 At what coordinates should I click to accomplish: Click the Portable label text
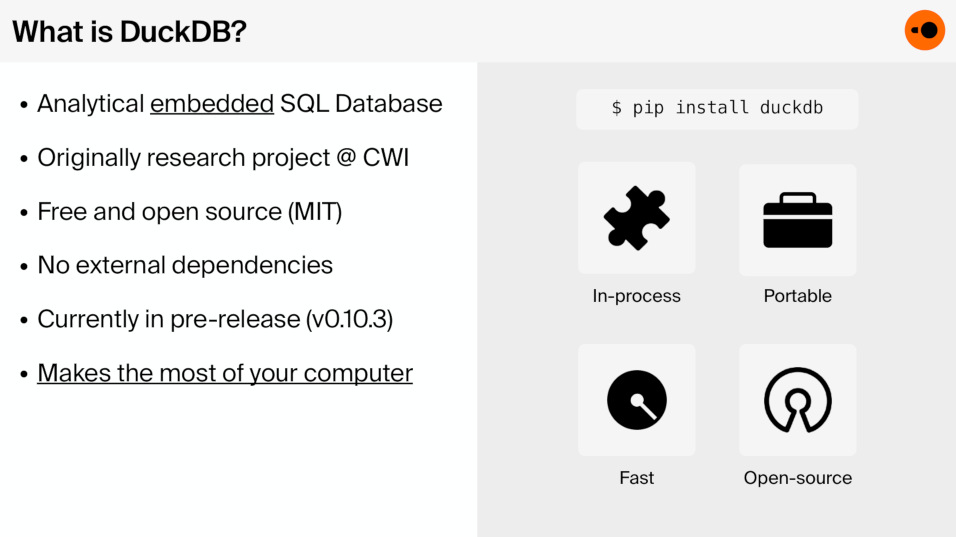pos(797,296)
